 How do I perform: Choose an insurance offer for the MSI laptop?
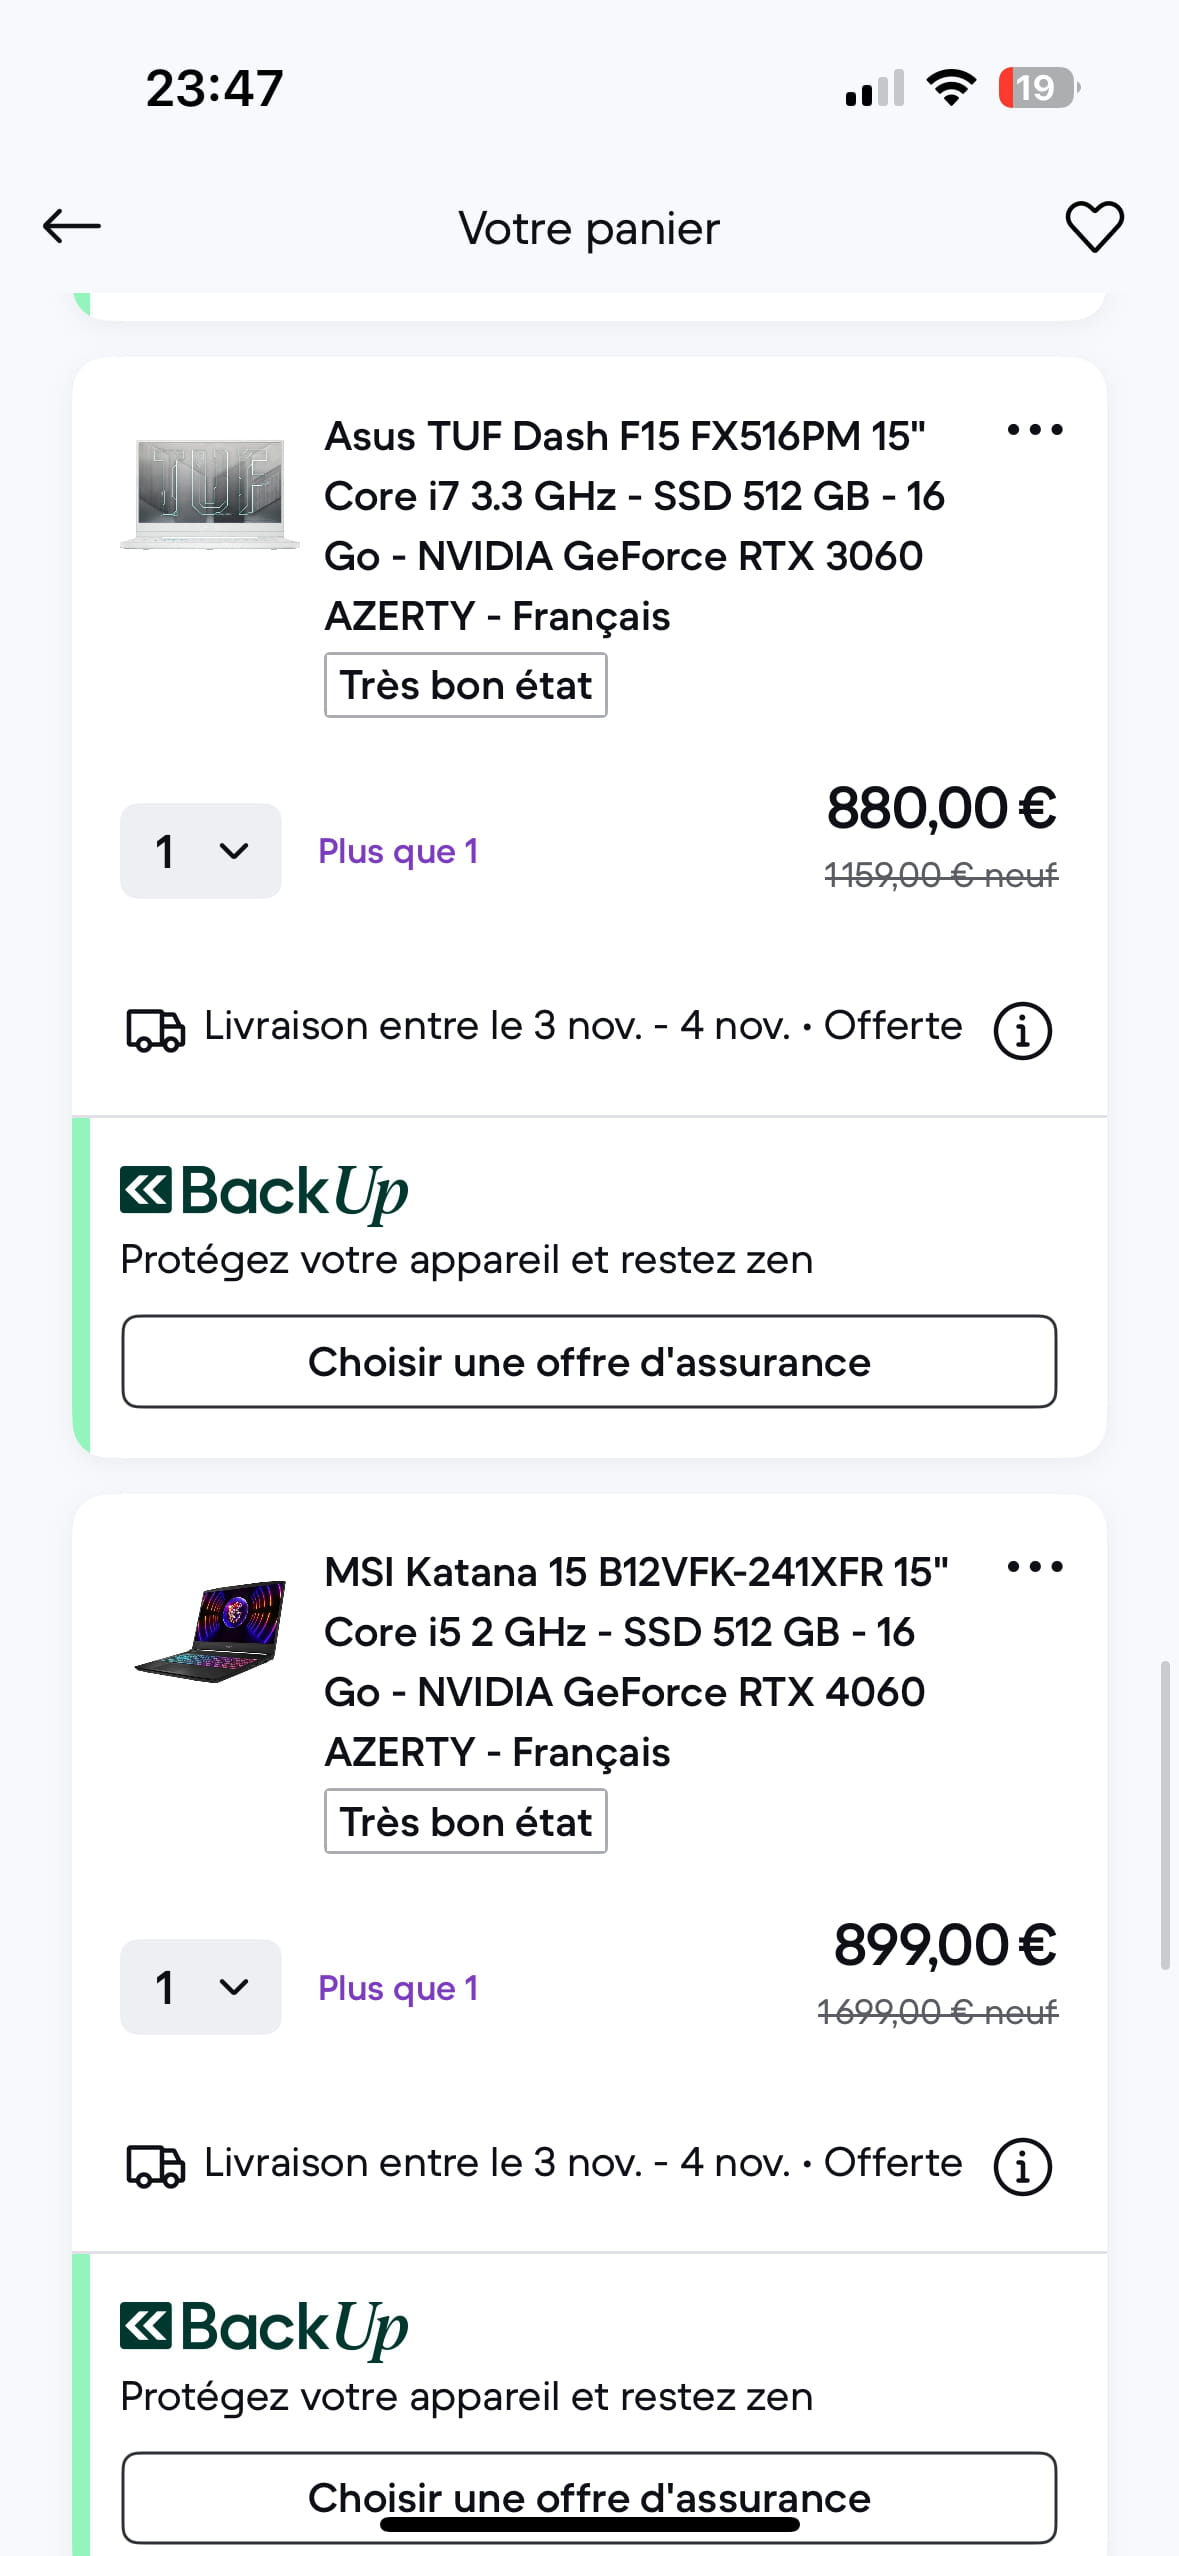589,2497
